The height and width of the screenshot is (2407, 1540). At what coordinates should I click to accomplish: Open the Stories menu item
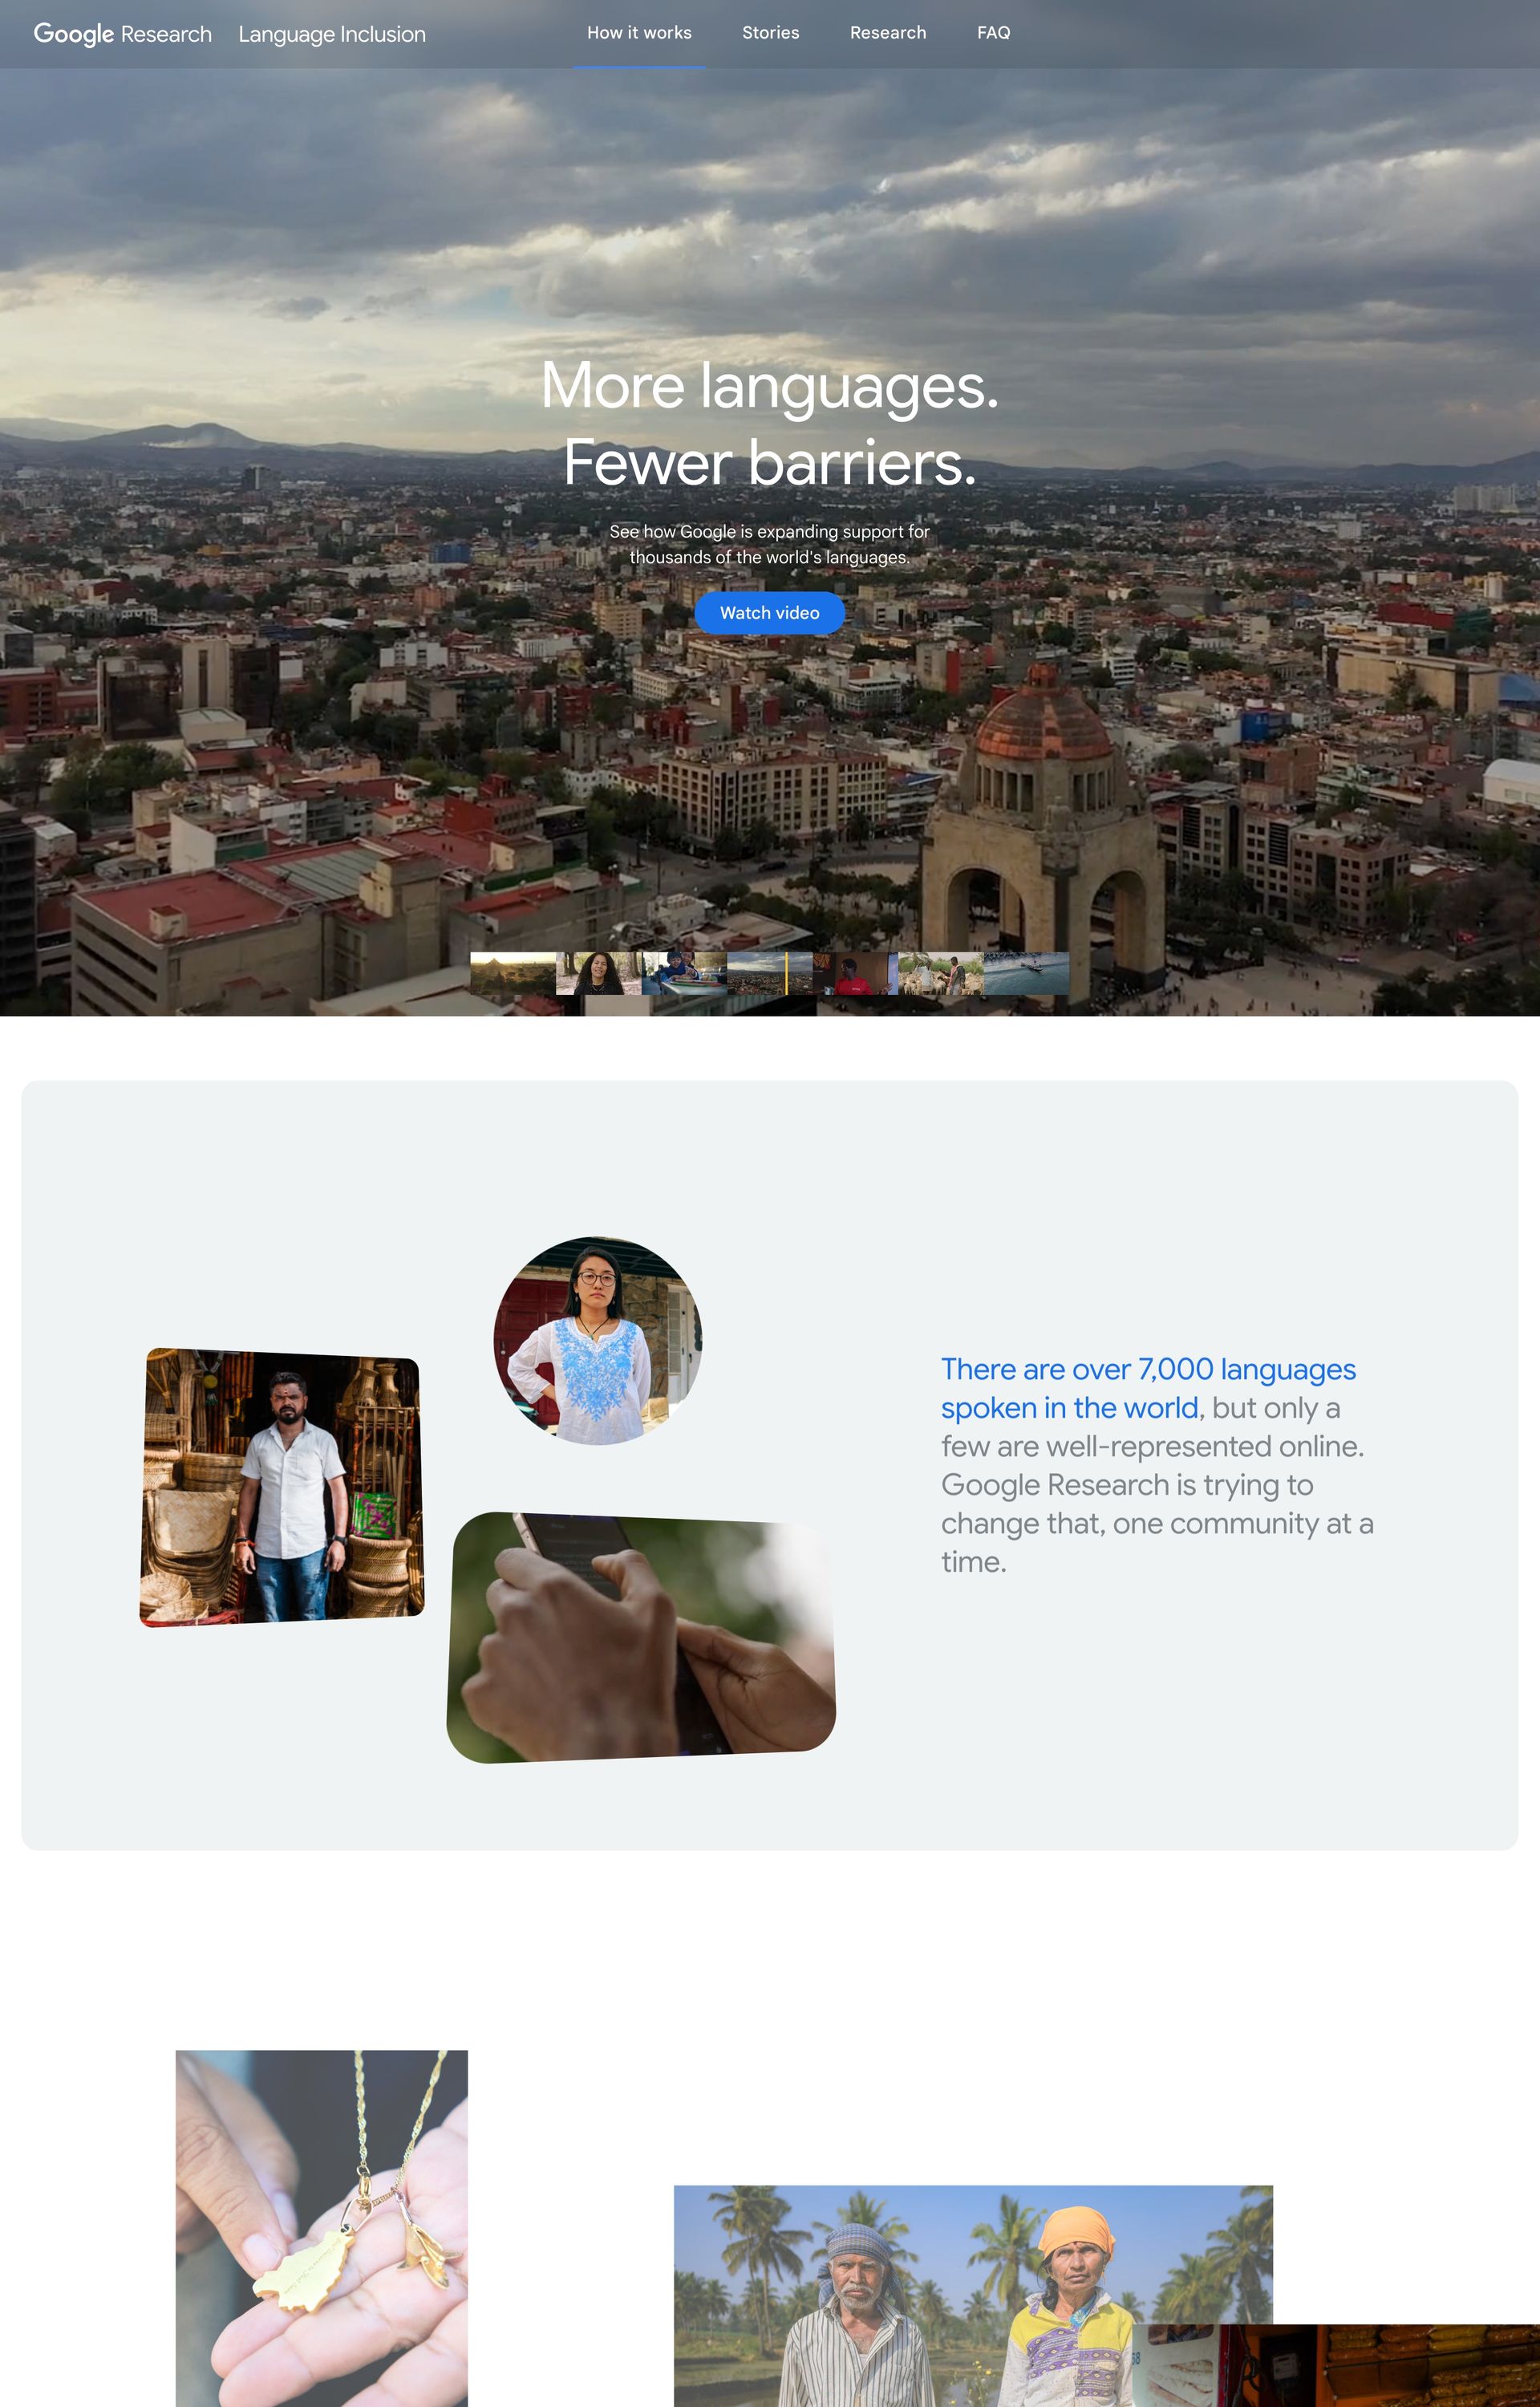pos(771,33)
